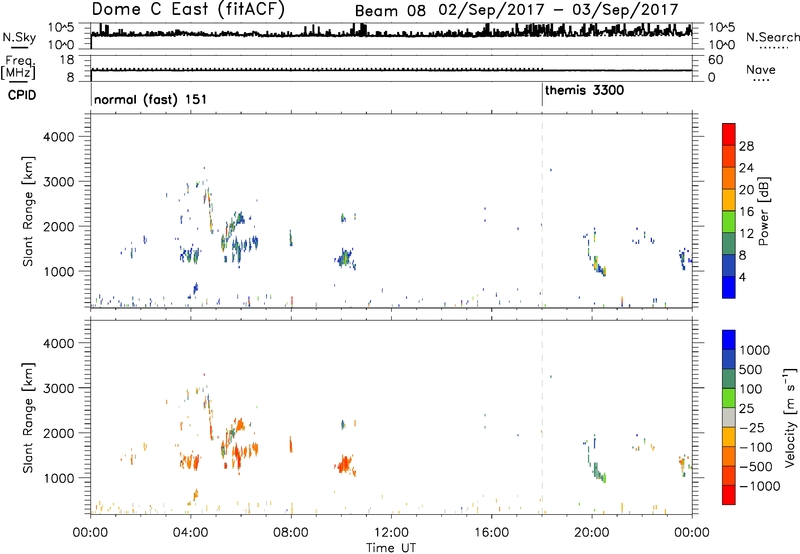Click the 'N.Search' legend label
The height and width of the screenshot is (554, 800).
[772, 37]
